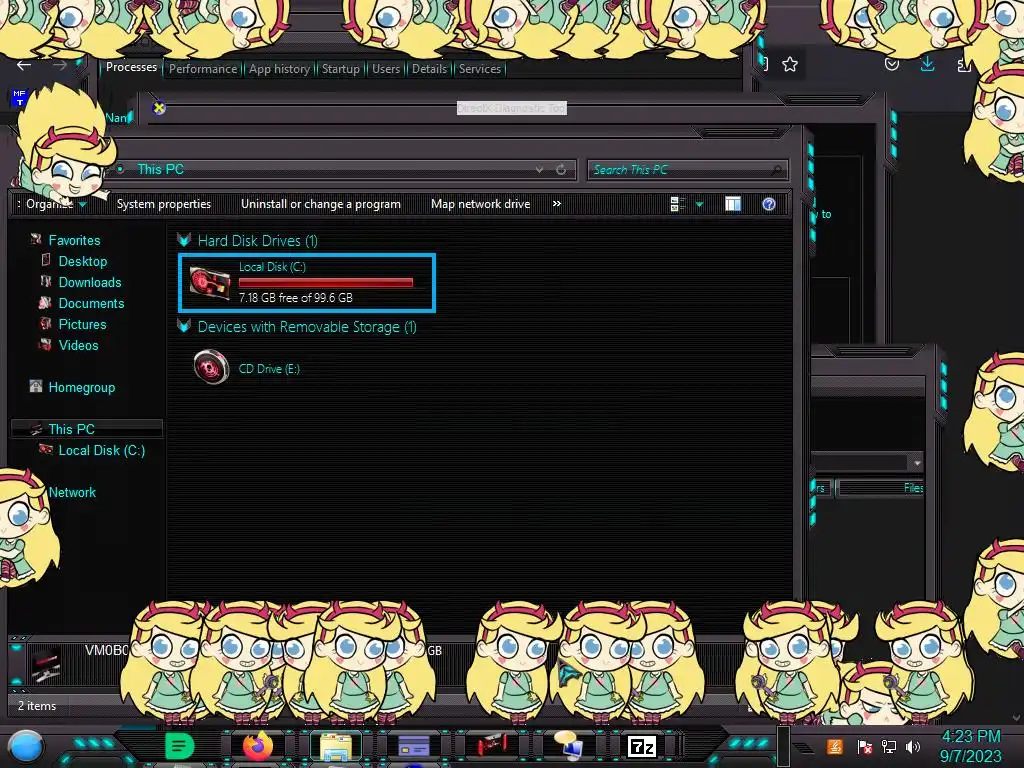Image resolution: width=1024 pixels, height=768 pixels.
Task: Open the browser downloads arrow icon
Action: 927,64
